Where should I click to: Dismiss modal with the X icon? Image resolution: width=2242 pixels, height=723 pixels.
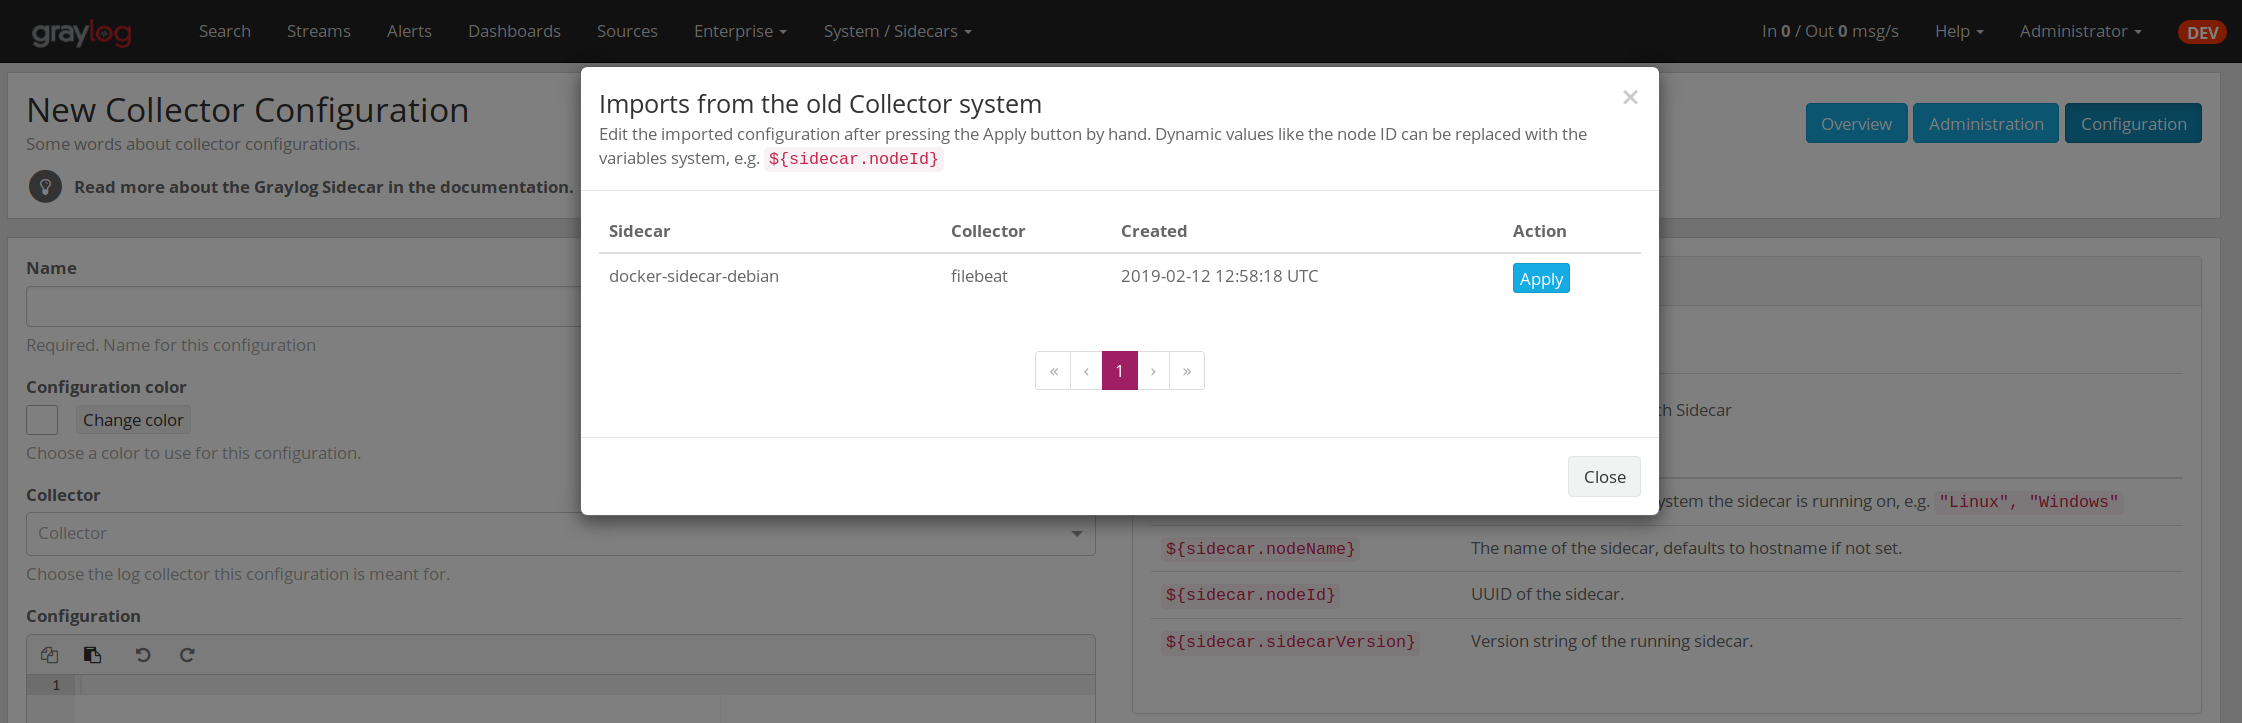point(1630,98)
